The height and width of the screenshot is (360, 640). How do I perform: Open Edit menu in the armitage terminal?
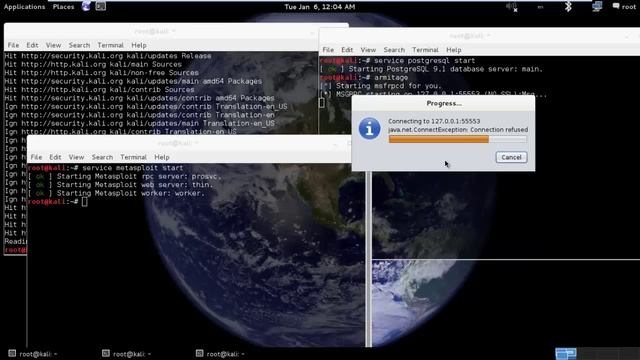pyautogui.click(x=347, y=50)
